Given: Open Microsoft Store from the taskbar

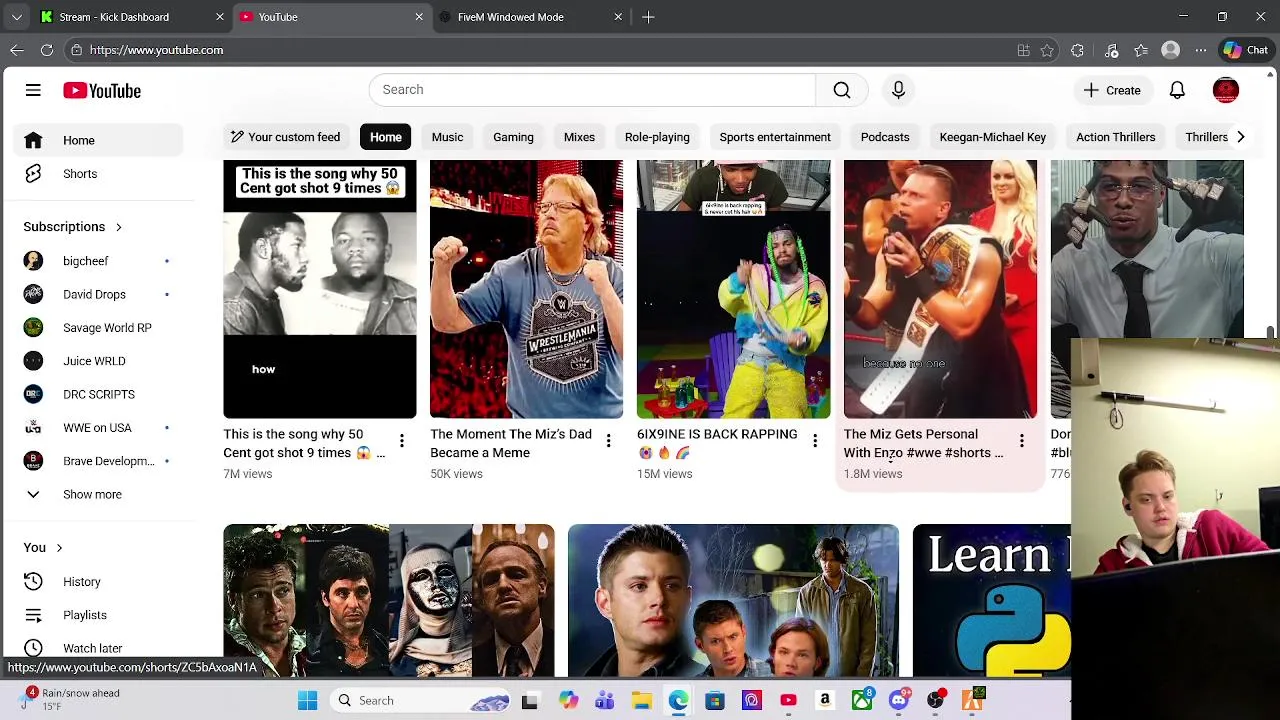Looking at the screenshot, I should (715, 701).
